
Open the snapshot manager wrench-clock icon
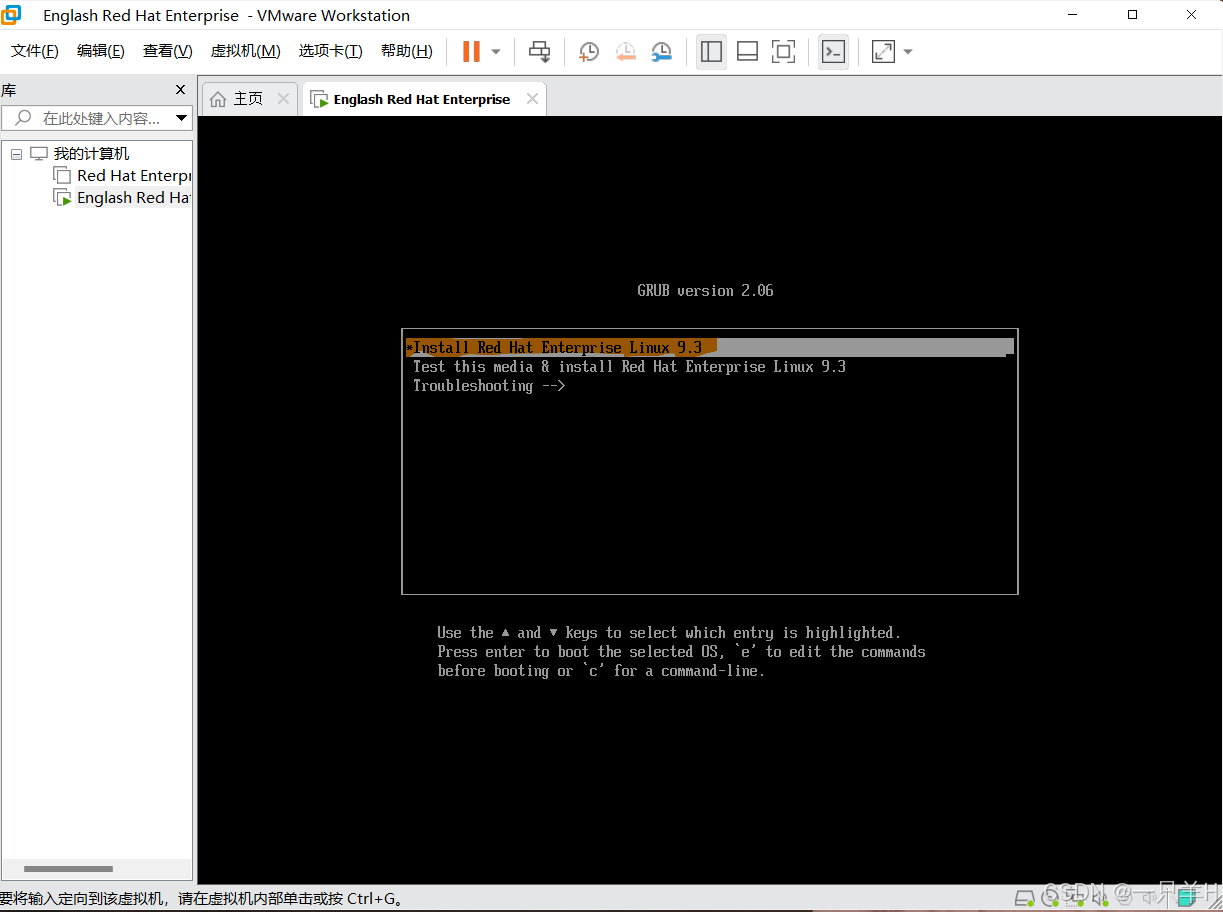662,51
